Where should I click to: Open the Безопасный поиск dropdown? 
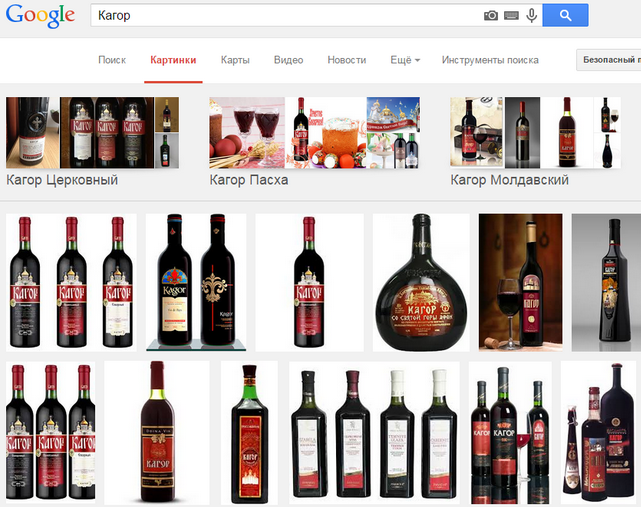click(x=609, y=60)
